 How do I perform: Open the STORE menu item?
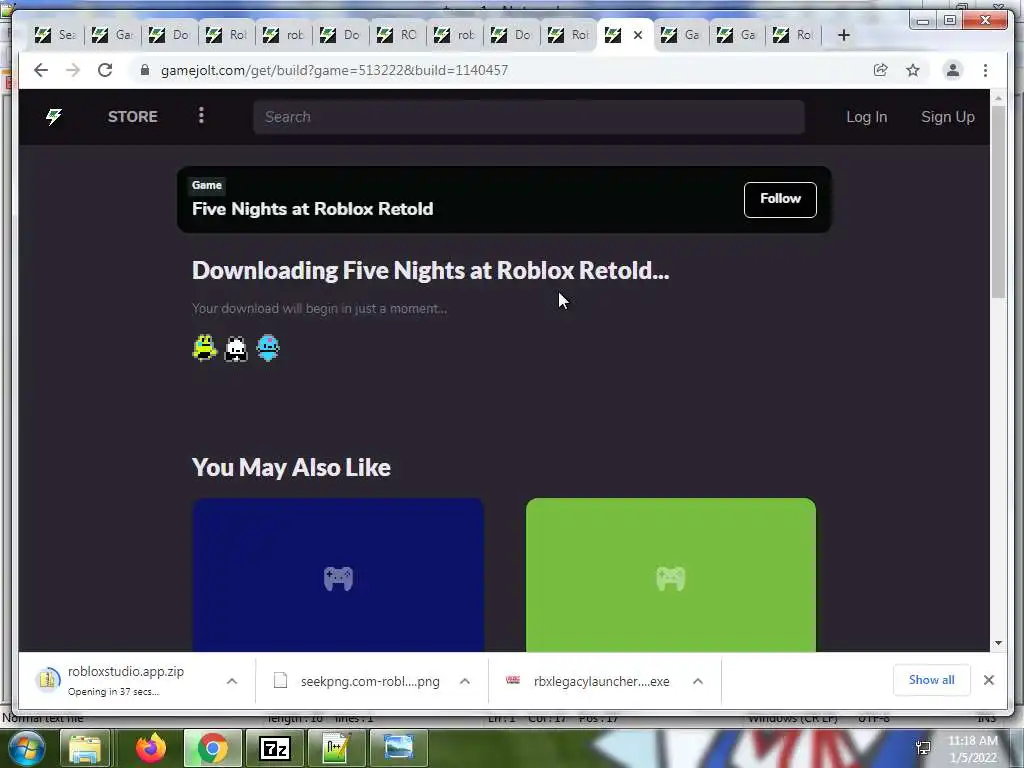(x=133, y=117)
